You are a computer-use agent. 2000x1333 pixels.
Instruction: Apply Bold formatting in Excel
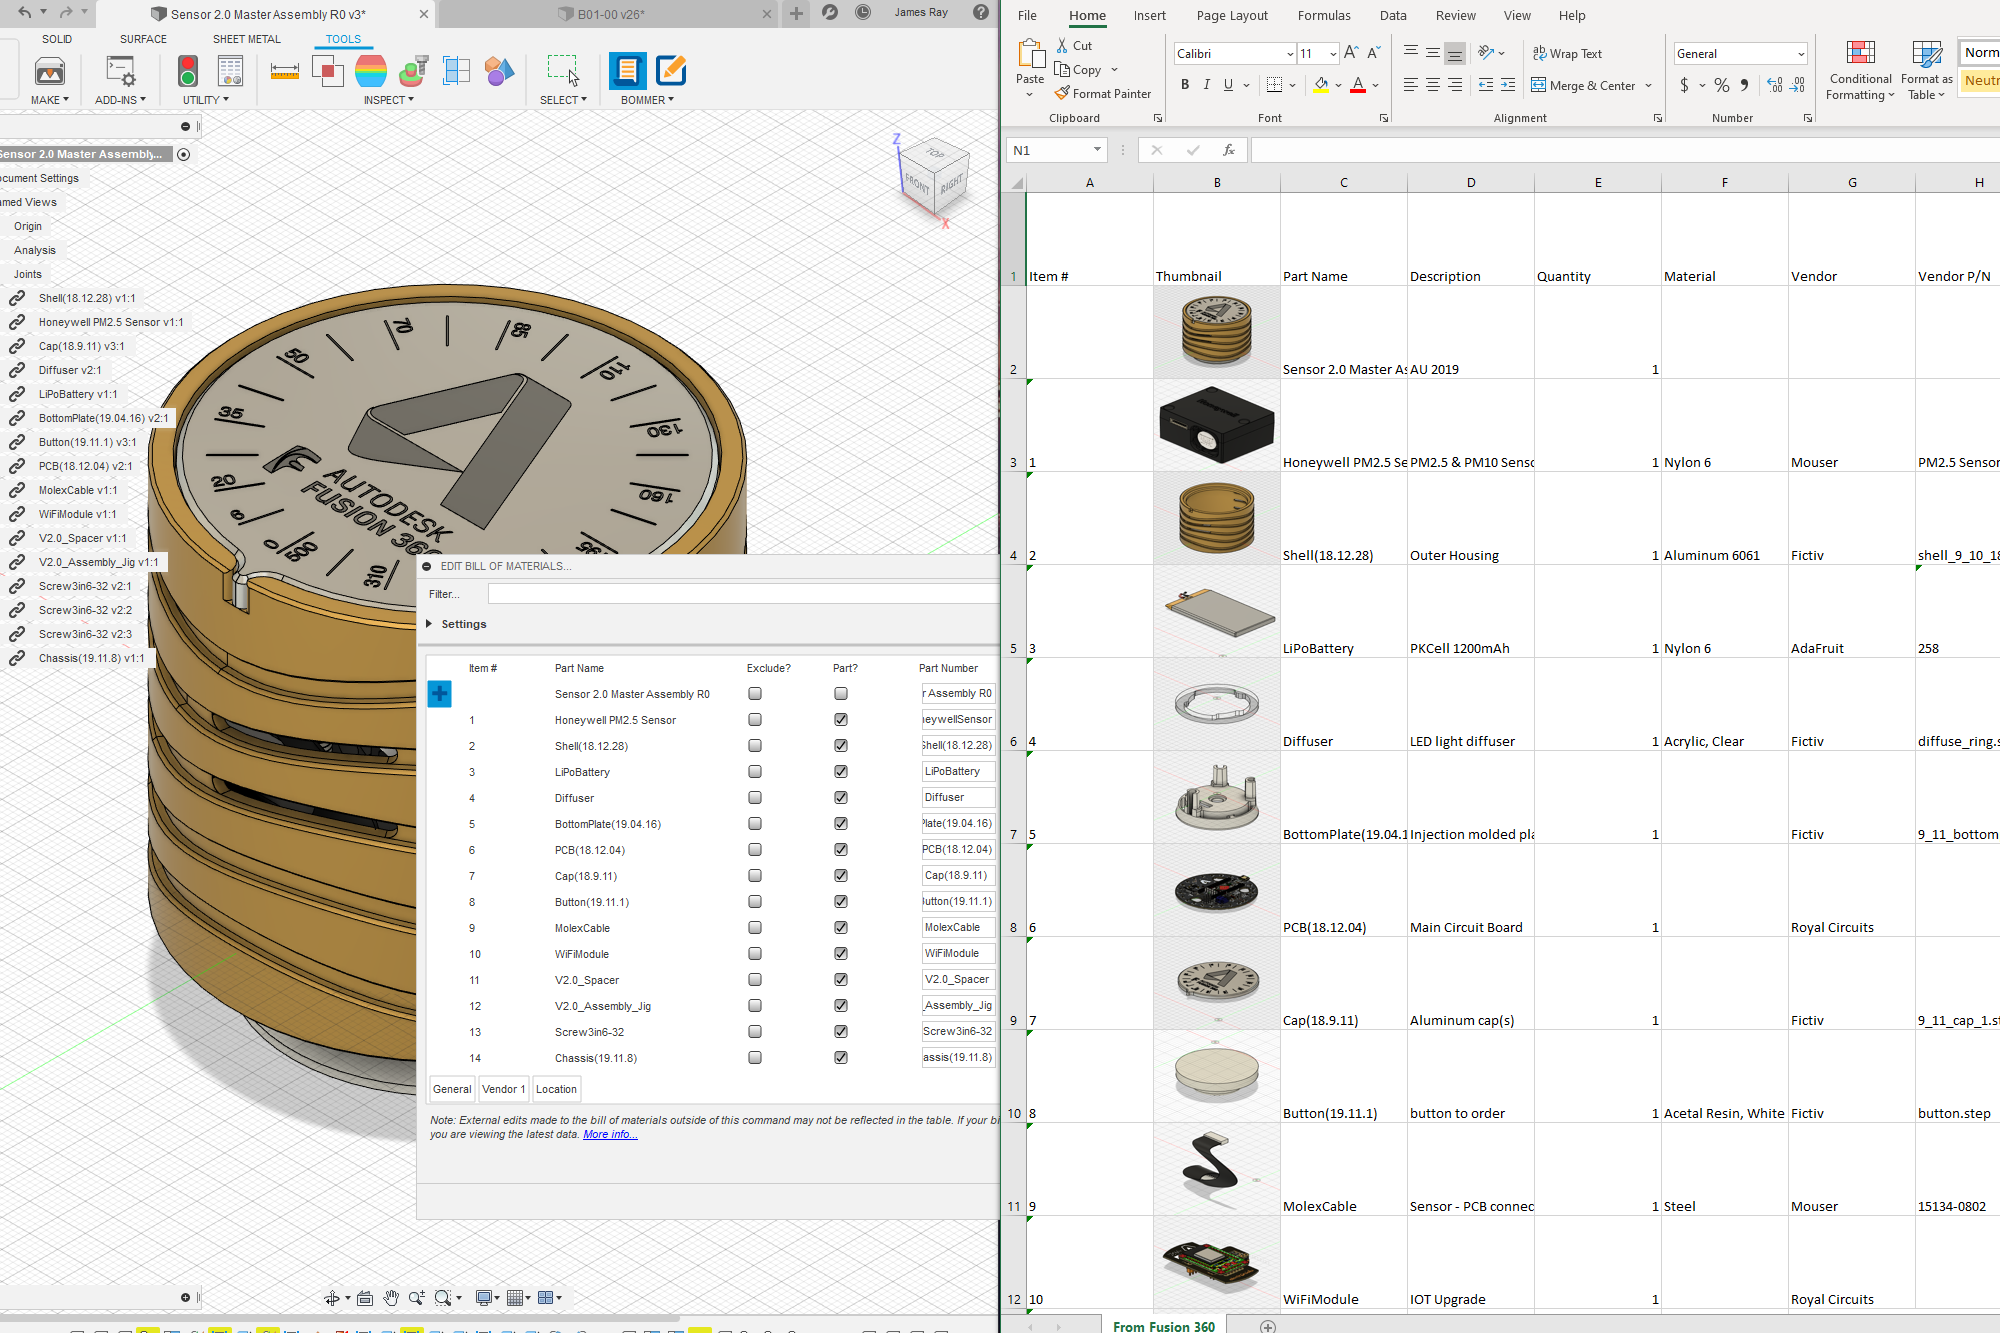point(1185,85)
